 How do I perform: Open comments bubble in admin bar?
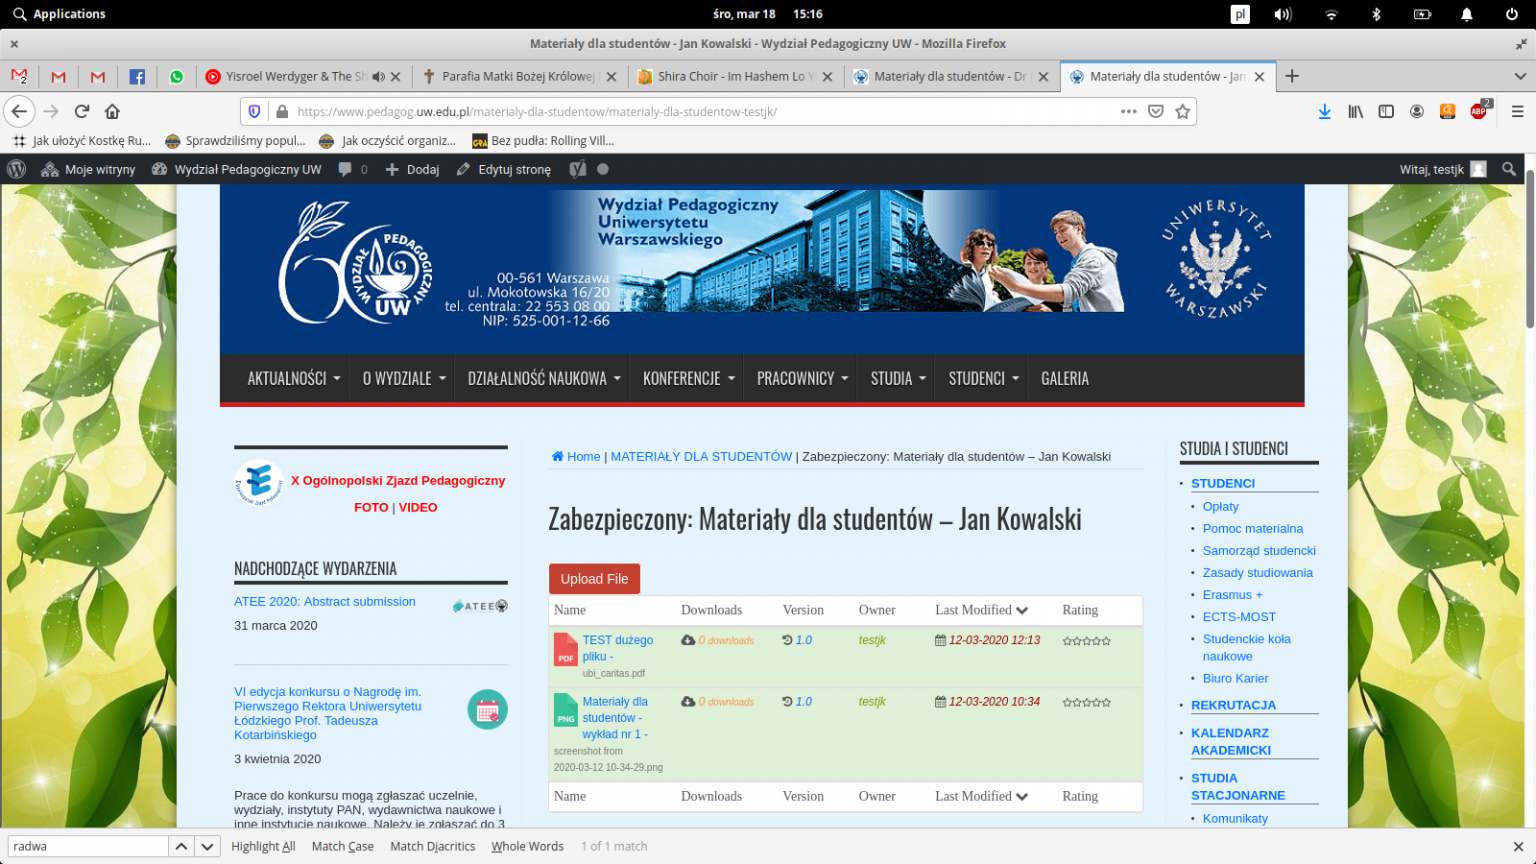tap(353, 169)
